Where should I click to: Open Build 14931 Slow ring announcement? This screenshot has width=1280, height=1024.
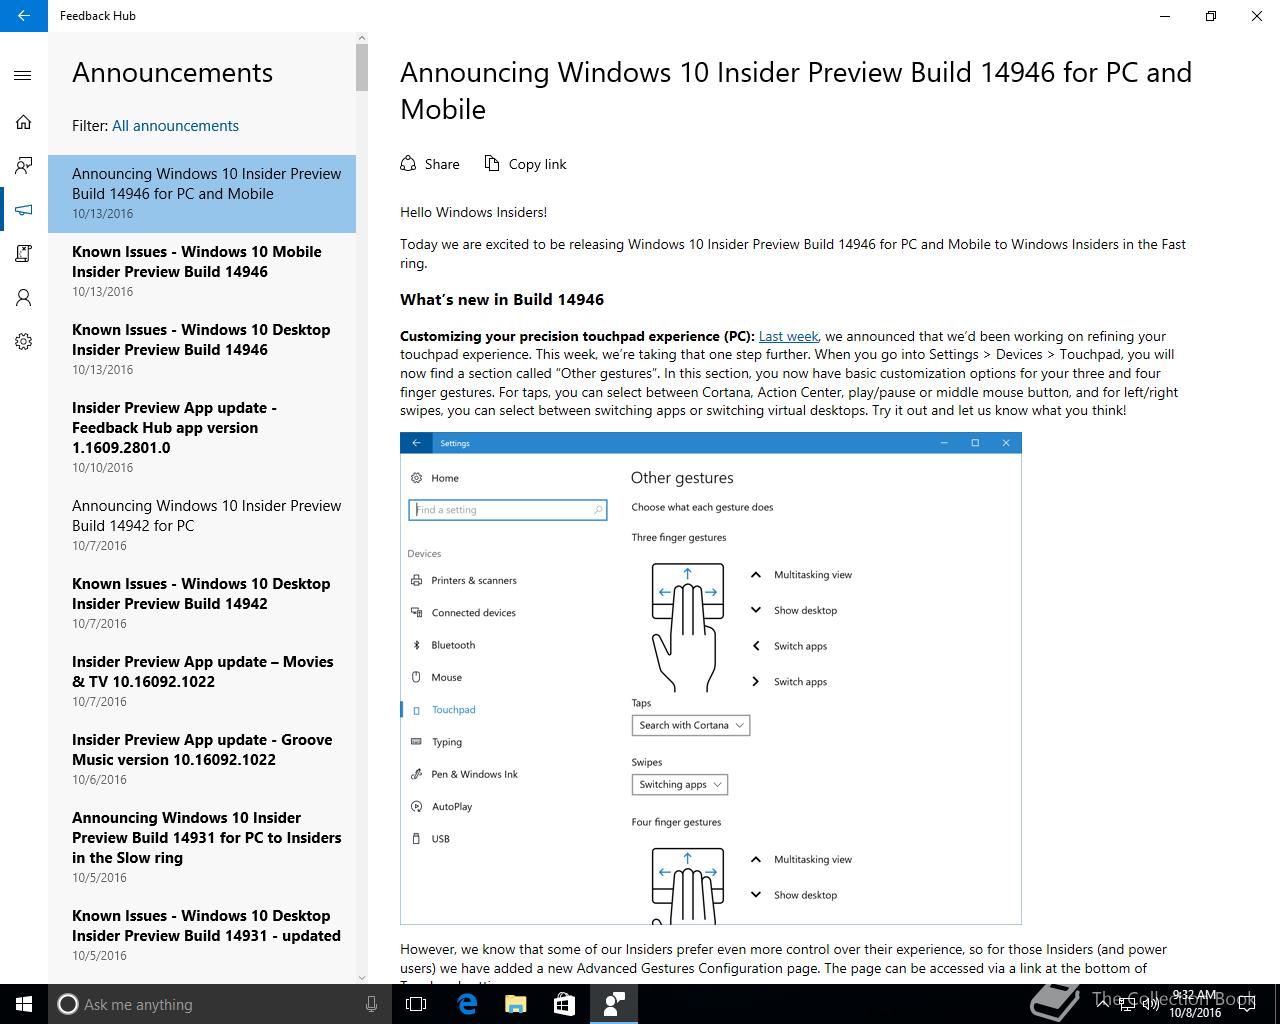coord(202,847)
